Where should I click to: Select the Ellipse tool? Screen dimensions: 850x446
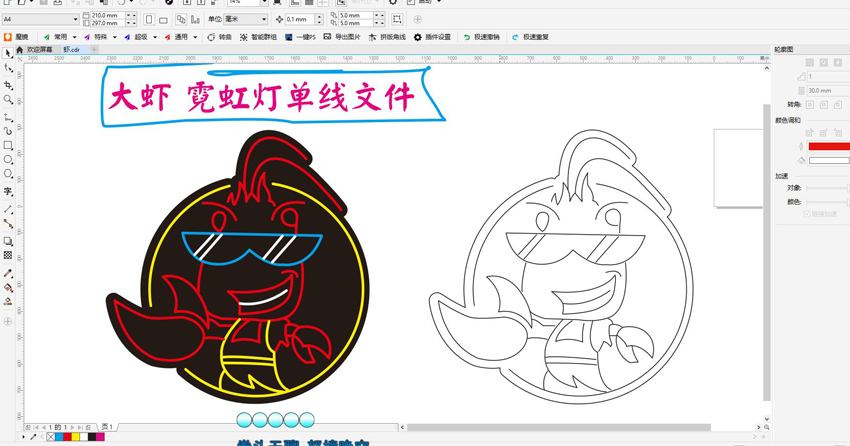8,160
